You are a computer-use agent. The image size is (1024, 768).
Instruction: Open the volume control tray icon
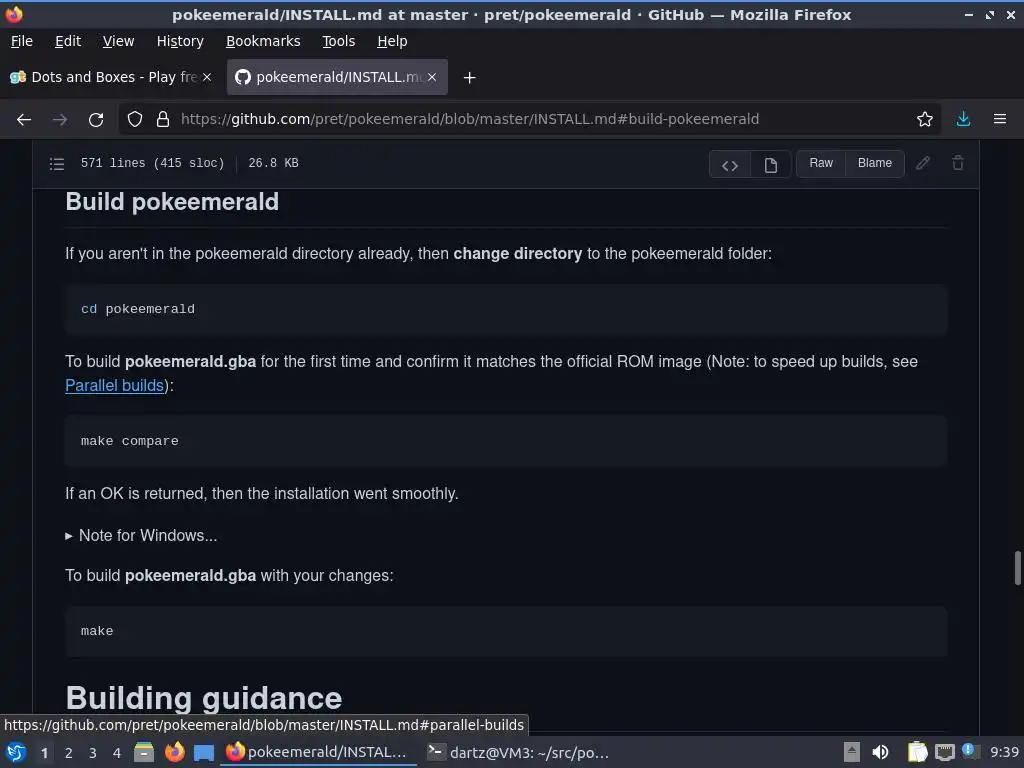pyautogui.click(x=880, y=752)
